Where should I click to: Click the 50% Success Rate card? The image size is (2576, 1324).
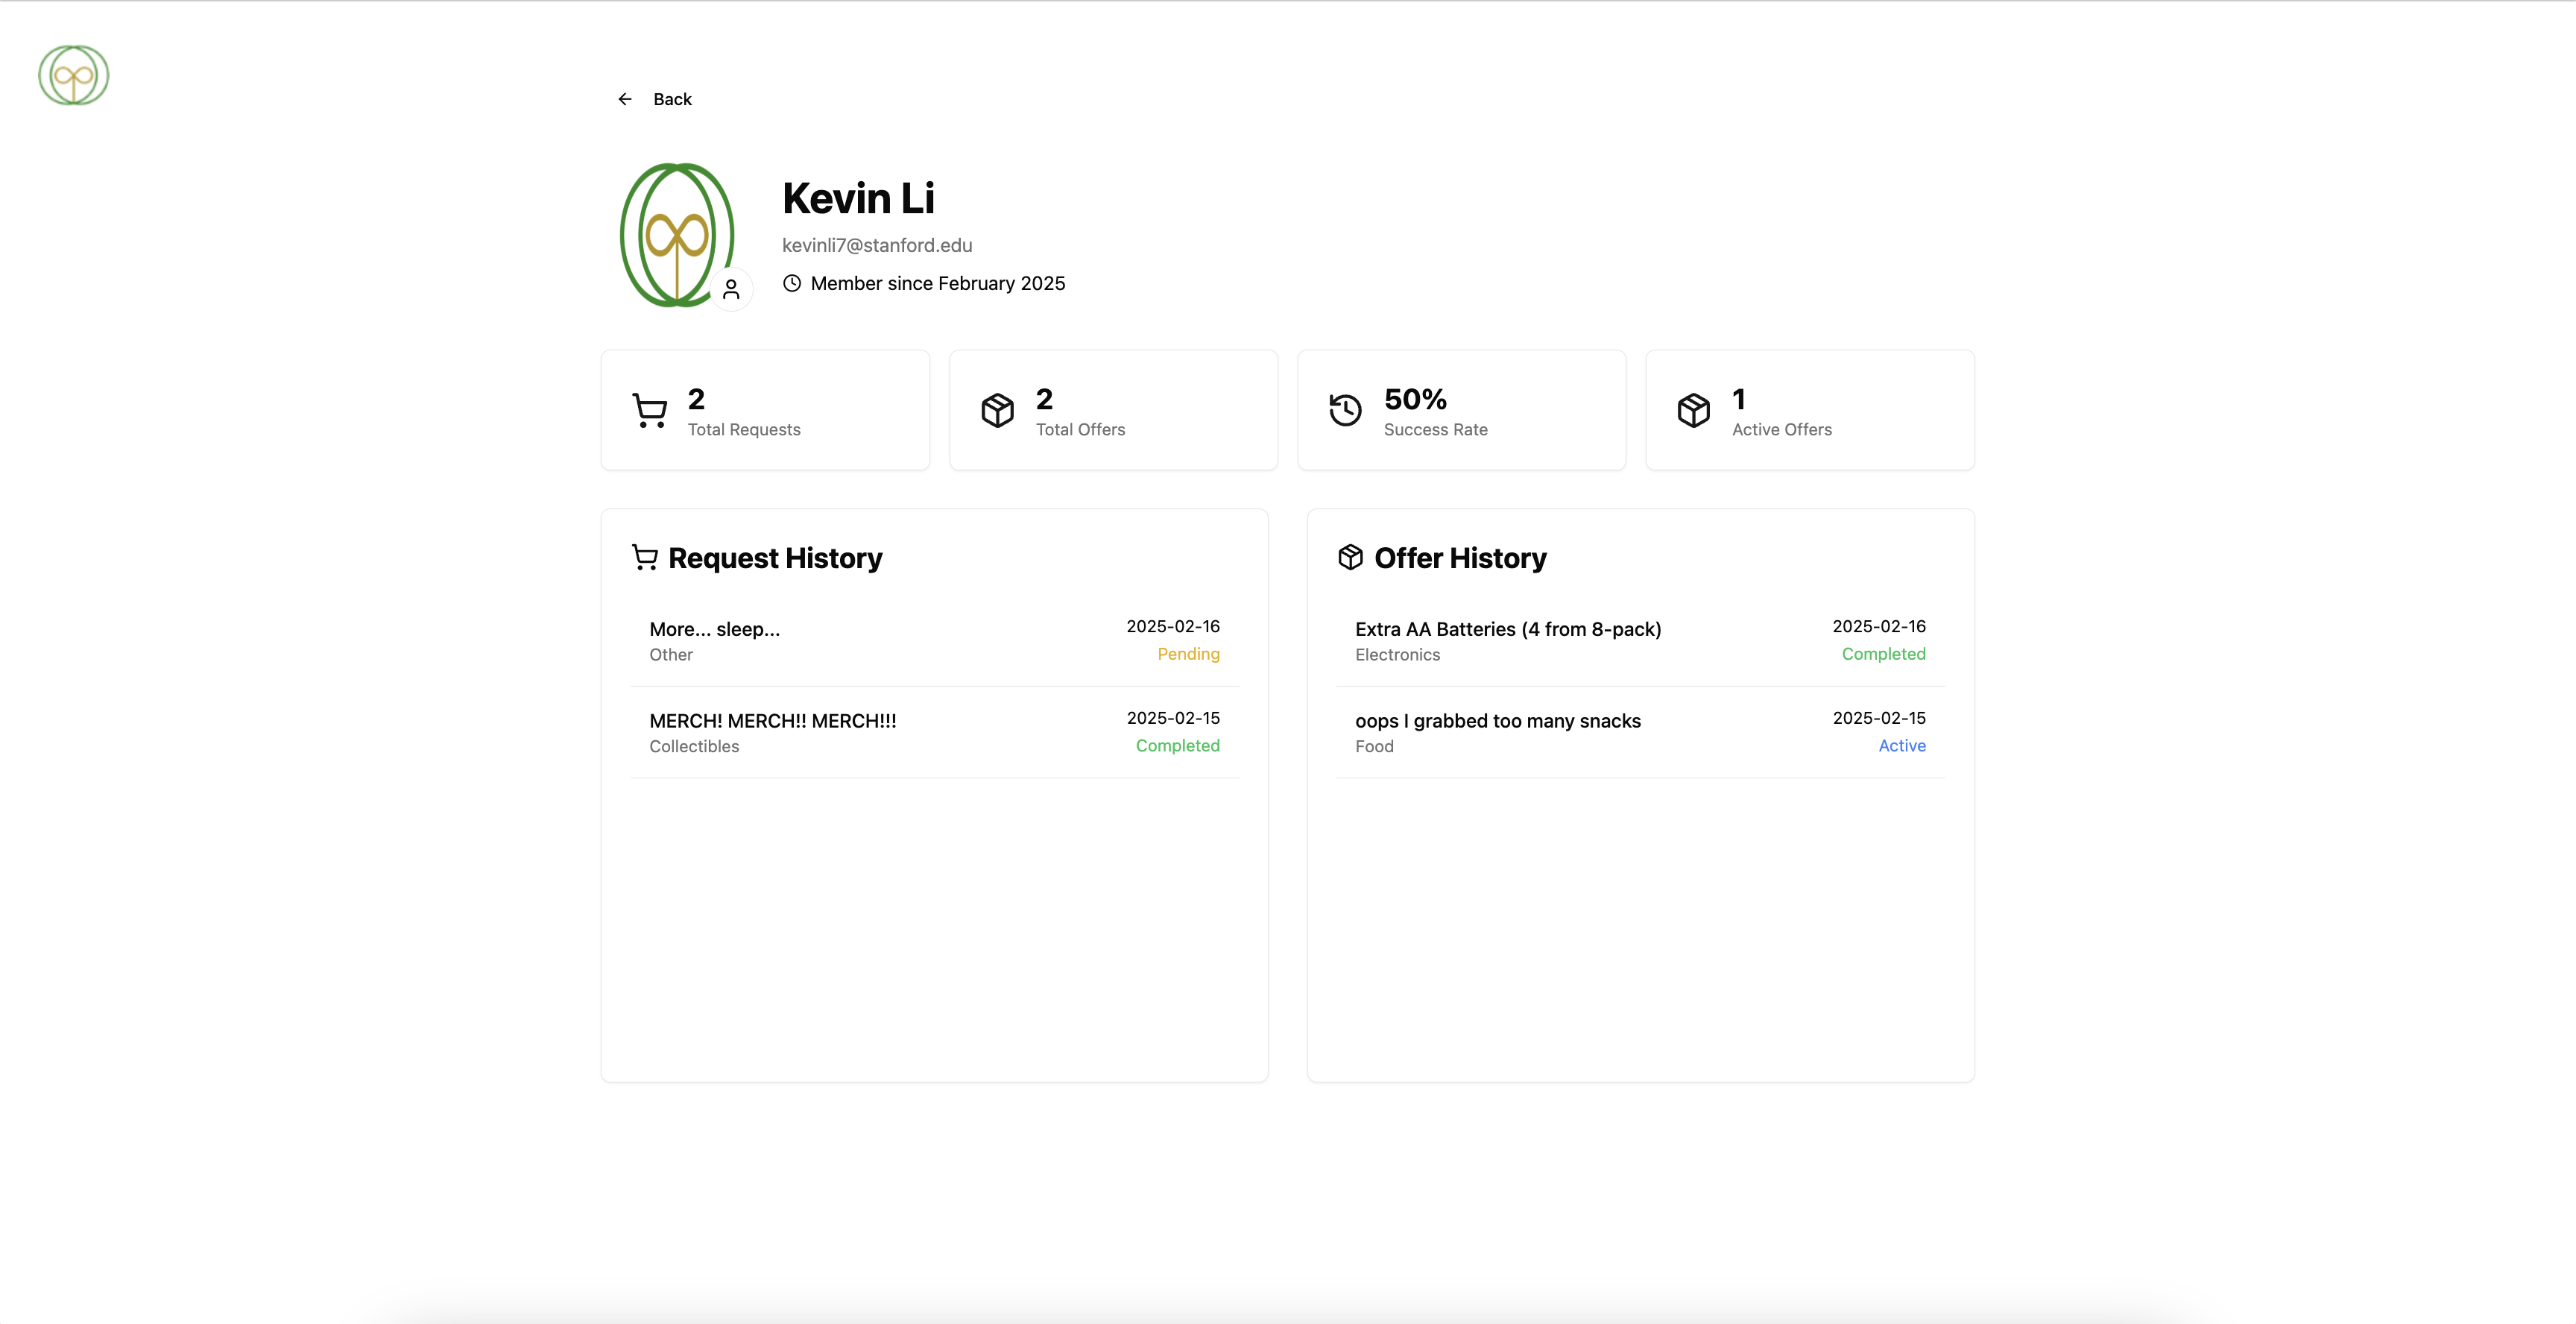(1461, 410)
